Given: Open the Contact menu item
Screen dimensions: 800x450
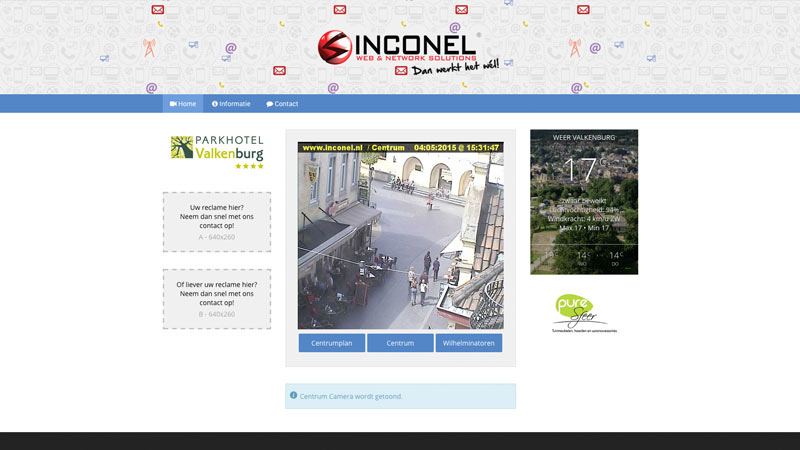Looking at the screenshot, I should coord(282,104).
